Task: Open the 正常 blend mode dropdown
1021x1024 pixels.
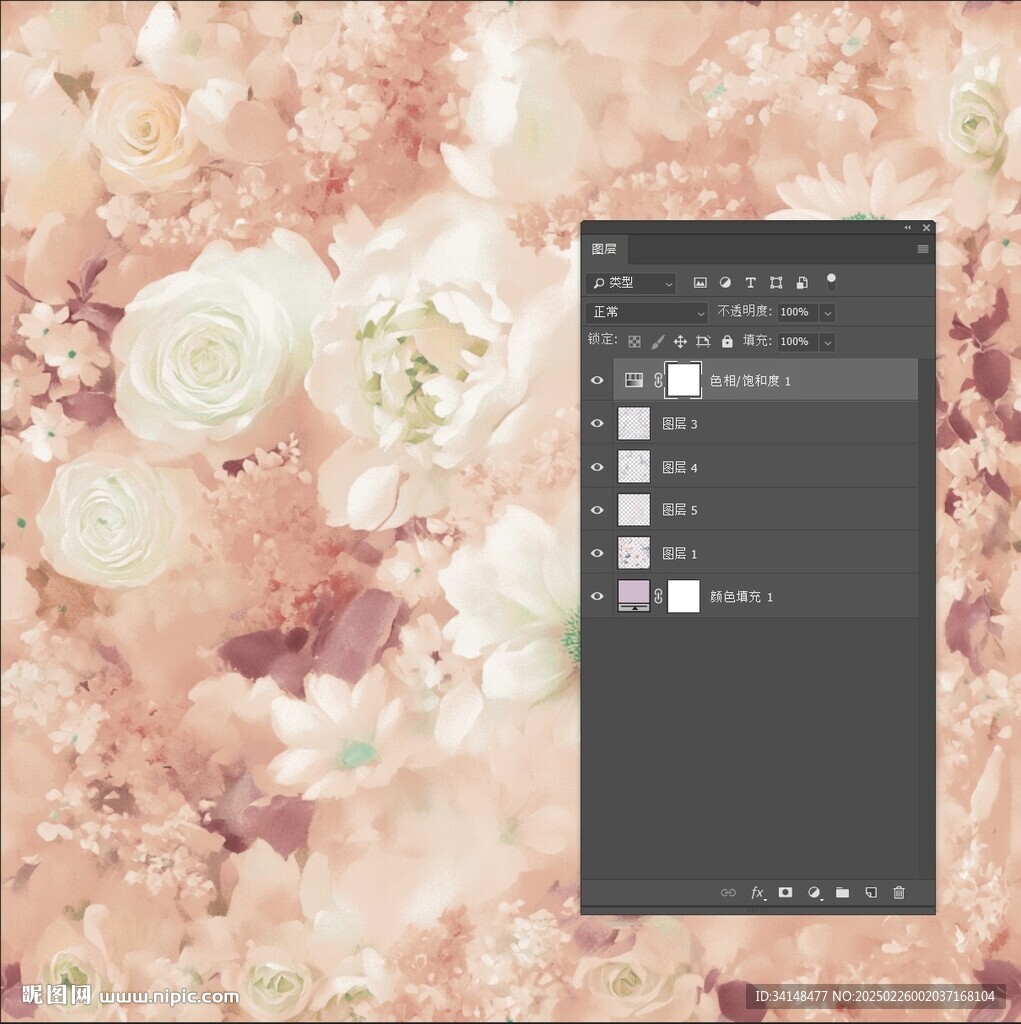Action: pyautogui.click(x=647, y=312)
